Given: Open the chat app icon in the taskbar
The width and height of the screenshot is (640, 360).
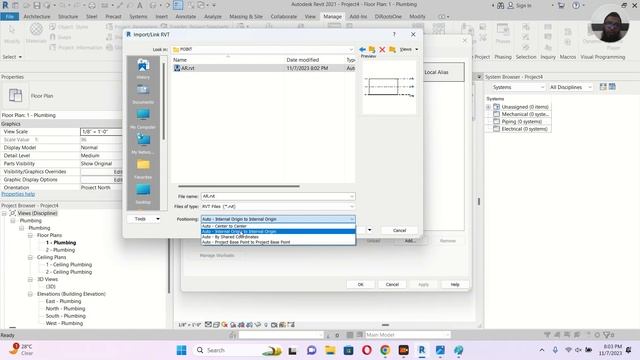Looking at the screenshot, I should pyautogui.click(x=311, y=350).
